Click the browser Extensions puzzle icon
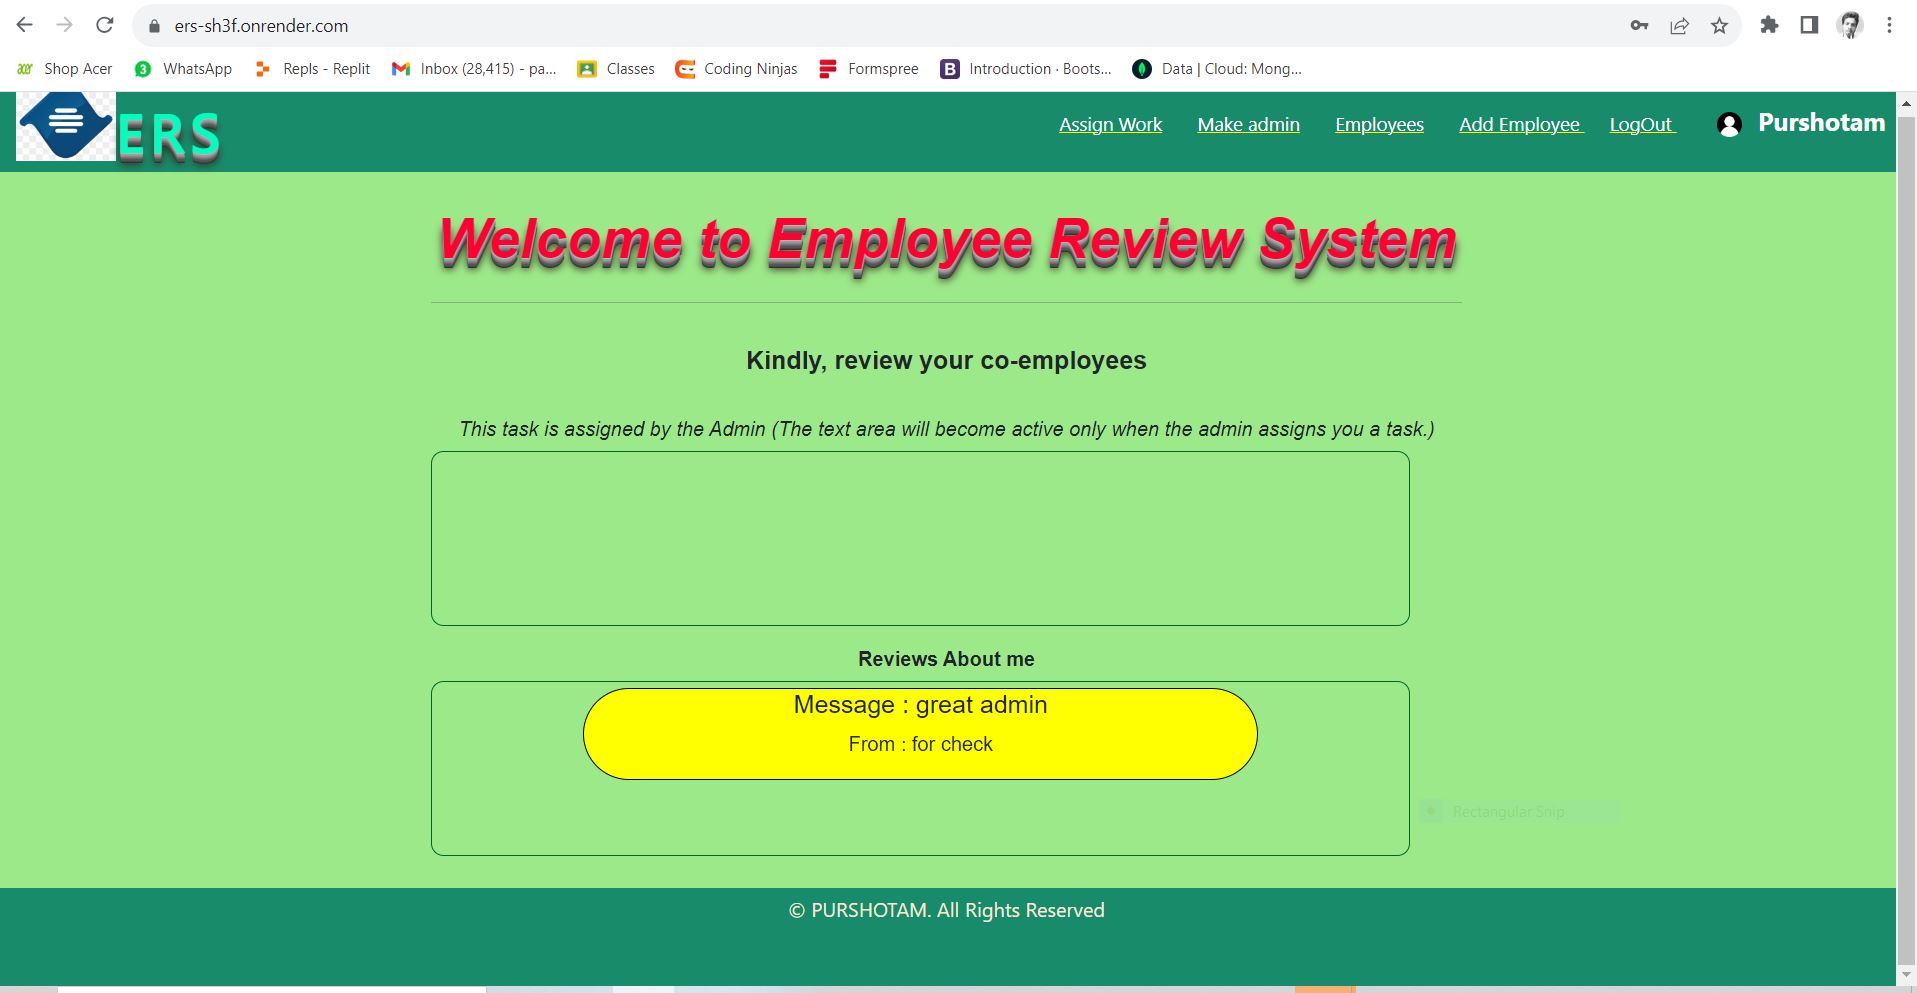 tap(1769, 25)
